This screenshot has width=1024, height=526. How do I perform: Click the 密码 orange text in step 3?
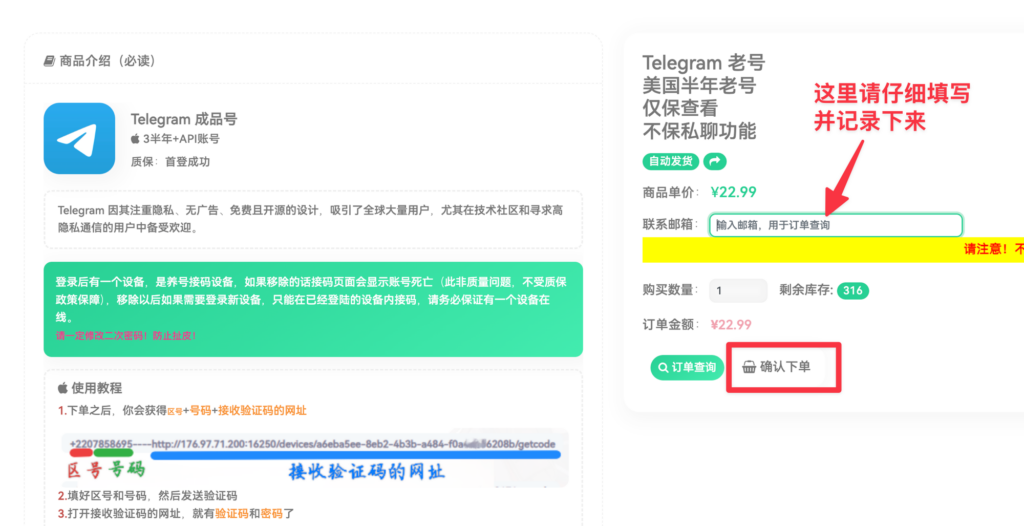coord(271,514)
